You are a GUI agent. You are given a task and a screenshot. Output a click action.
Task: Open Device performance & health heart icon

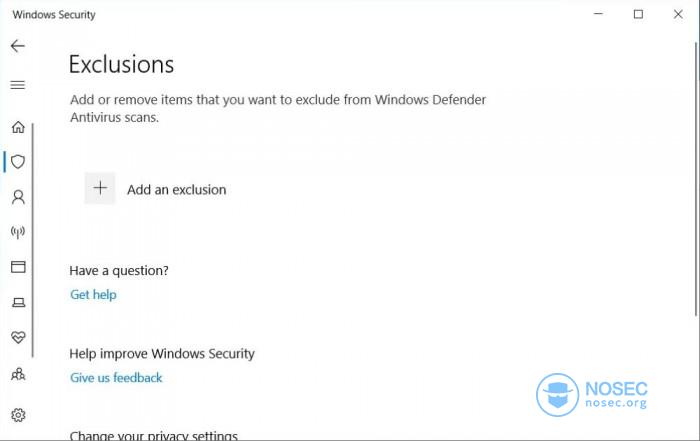click(18, 337)
